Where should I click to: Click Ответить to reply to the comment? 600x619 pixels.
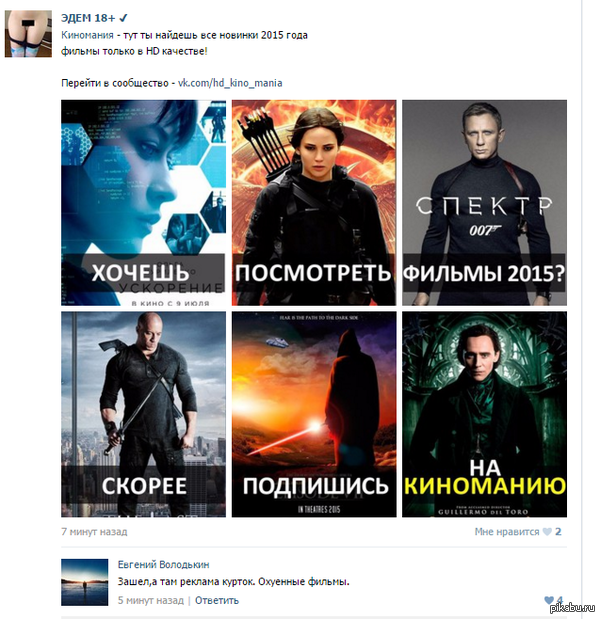[x=217, y=600]
